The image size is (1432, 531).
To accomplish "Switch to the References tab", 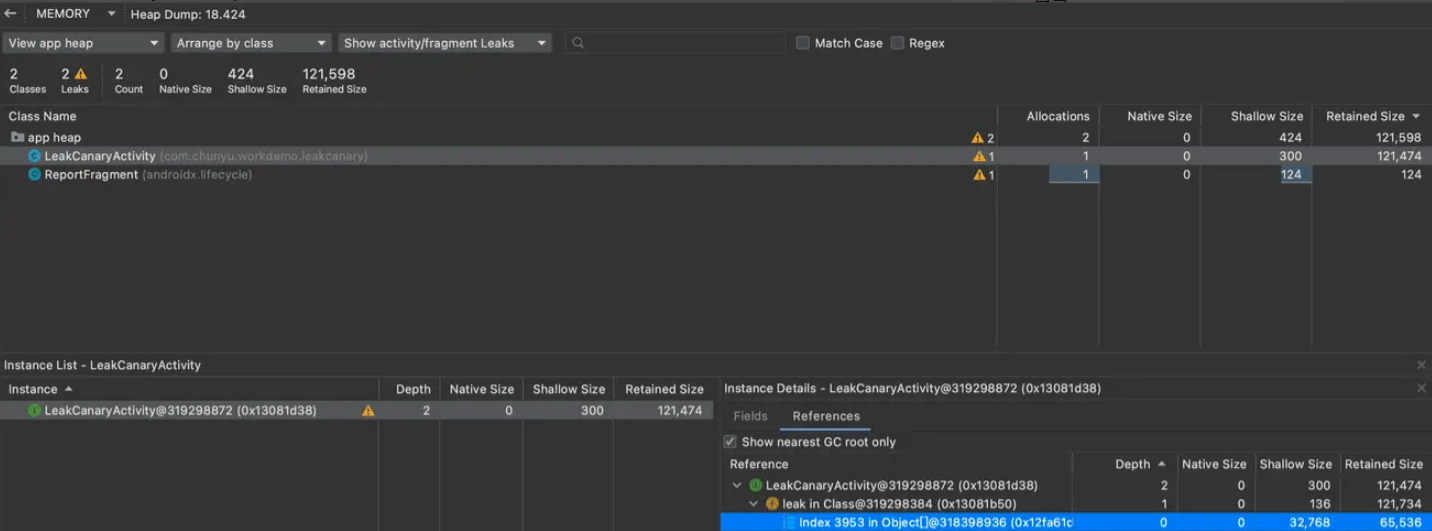I will [826, 416].
